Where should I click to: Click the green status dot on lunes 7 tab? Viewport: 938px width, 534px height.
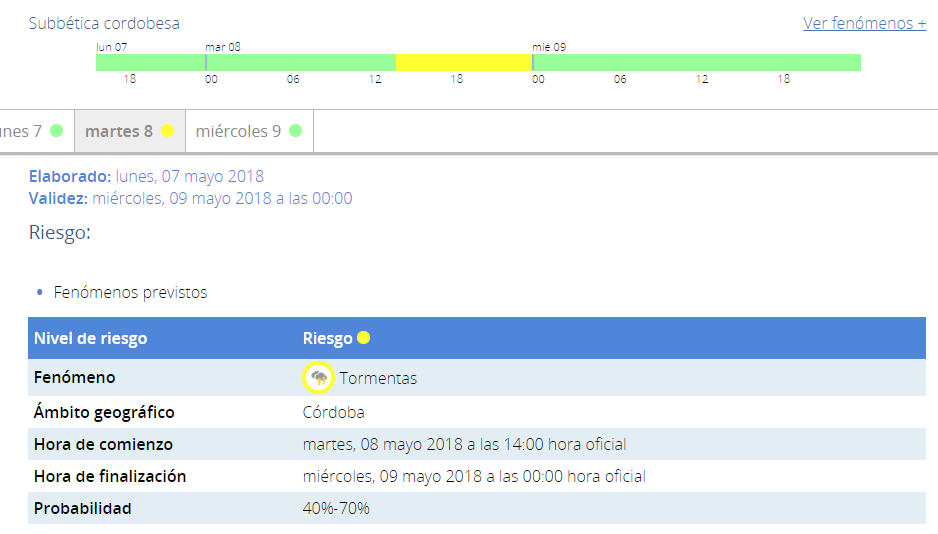point(56,130)
